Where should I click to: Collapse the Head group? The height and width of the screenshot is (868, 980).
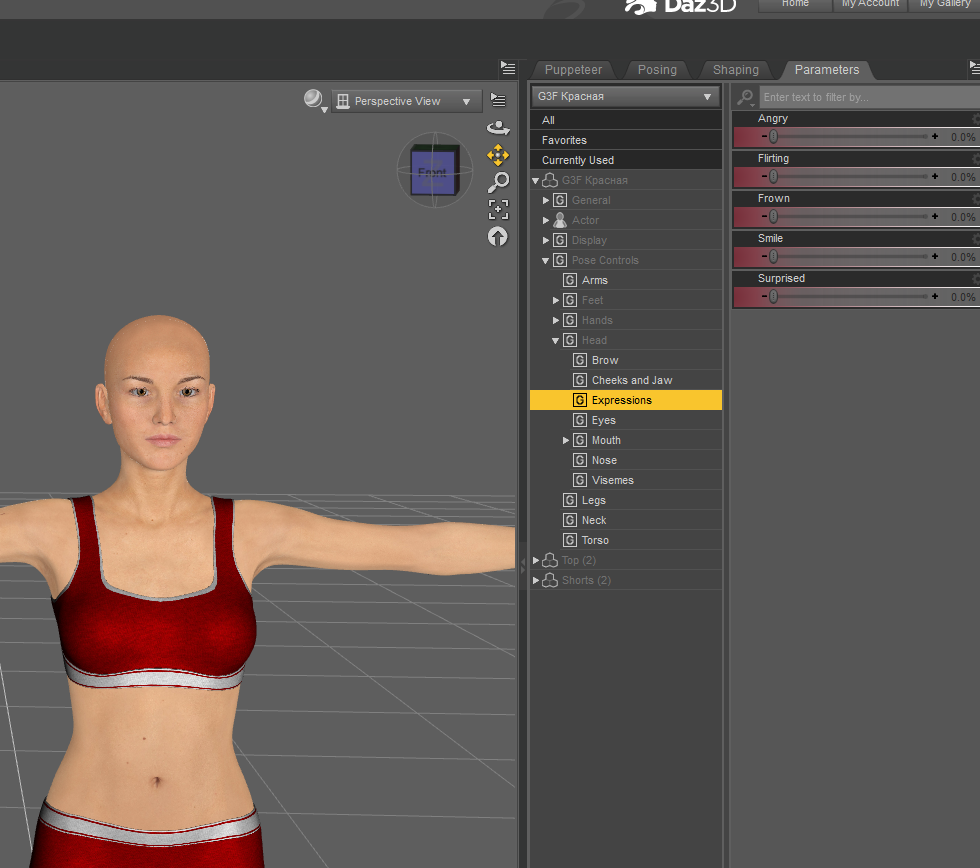pyautogui.click(x=556, y=341)
